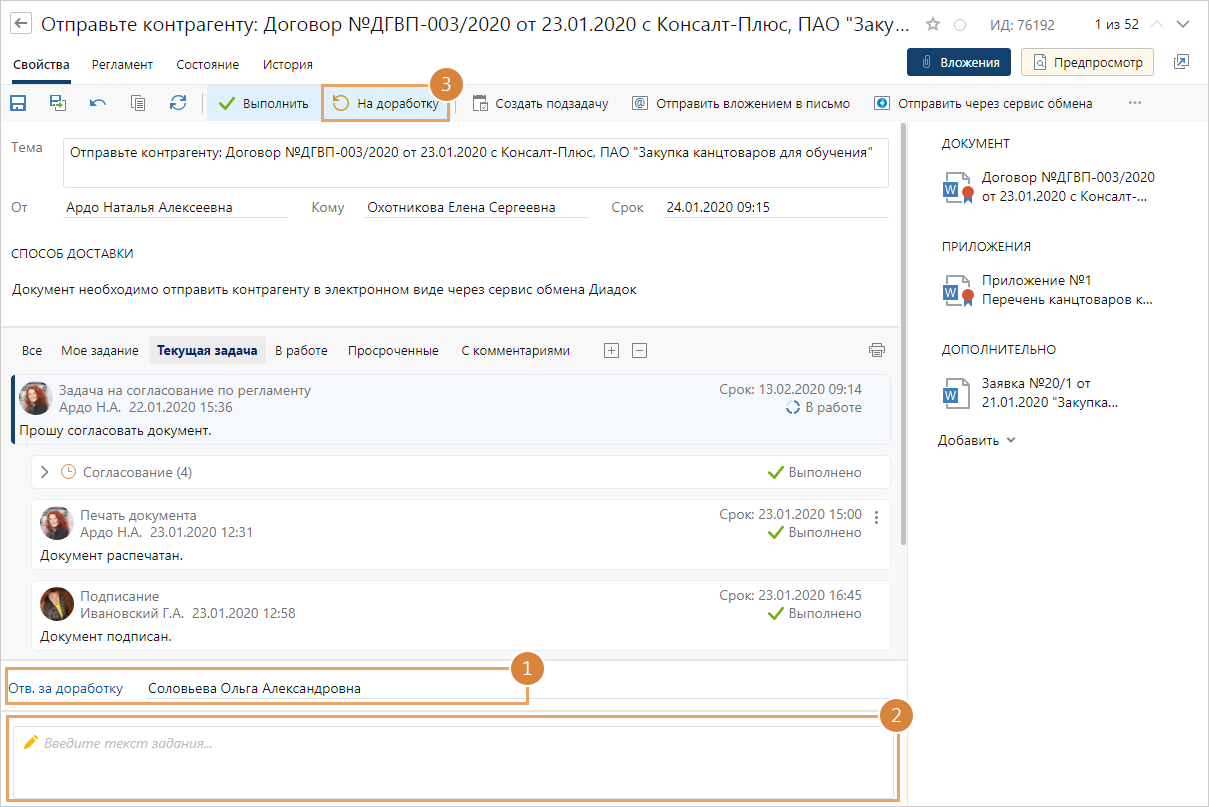Click the Выполнить button
Screen dimensions: 1209x807
(x=264, y=103)
